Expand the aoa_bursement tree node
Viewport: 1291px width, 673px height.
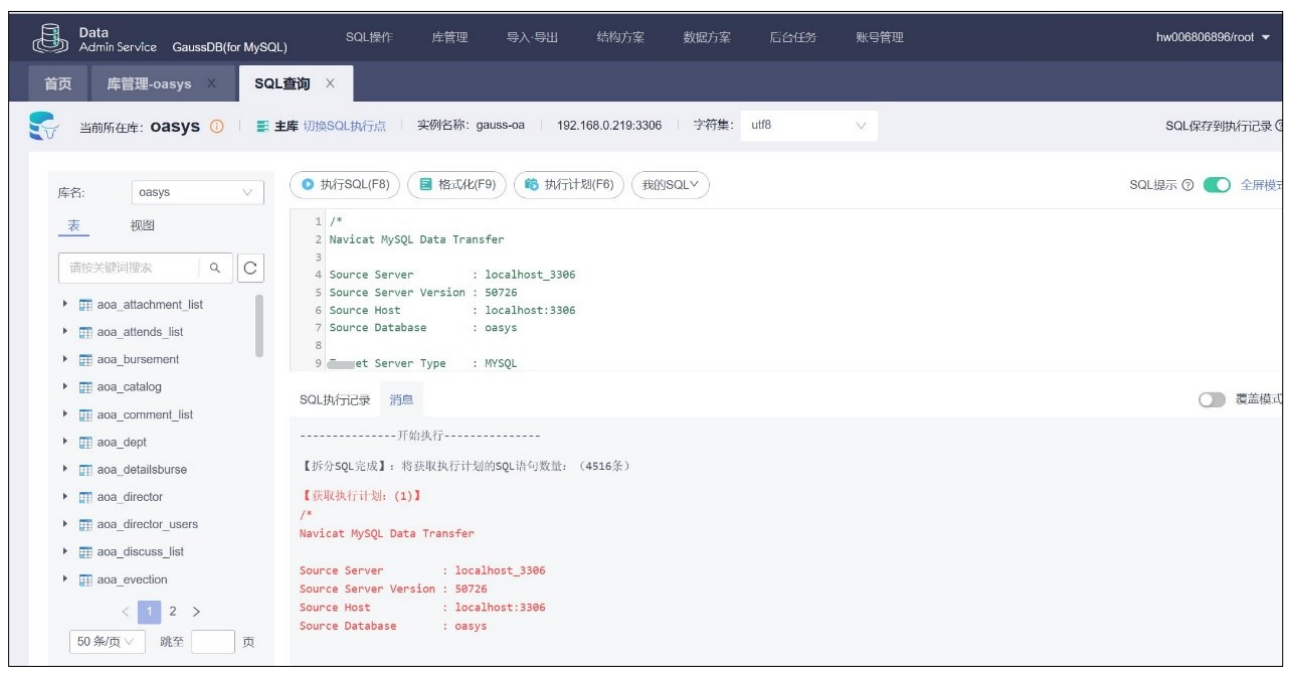(x=66, y=359)
